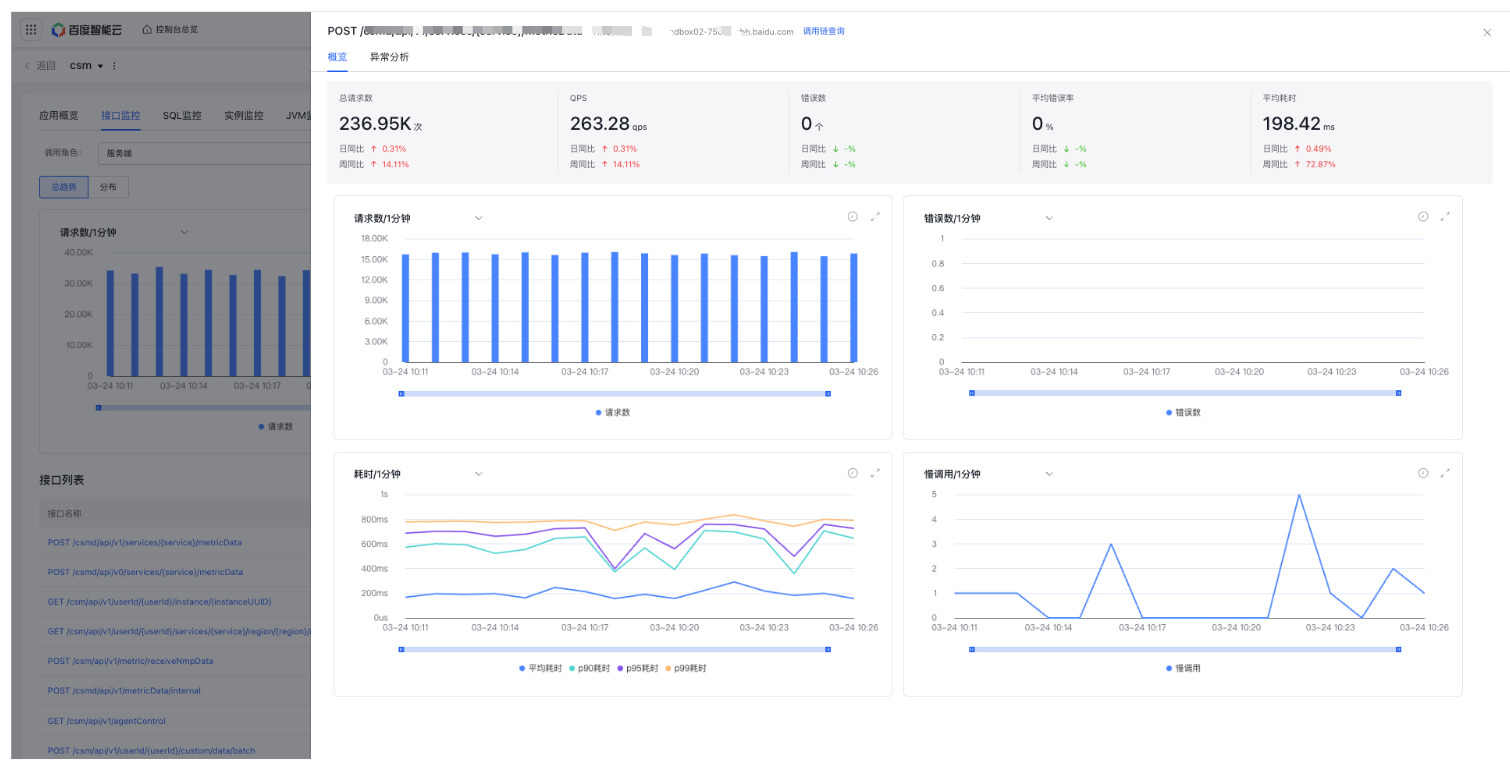Switch to the 概览 tab
1510x771 pixels.
click(x=338, y=57)
